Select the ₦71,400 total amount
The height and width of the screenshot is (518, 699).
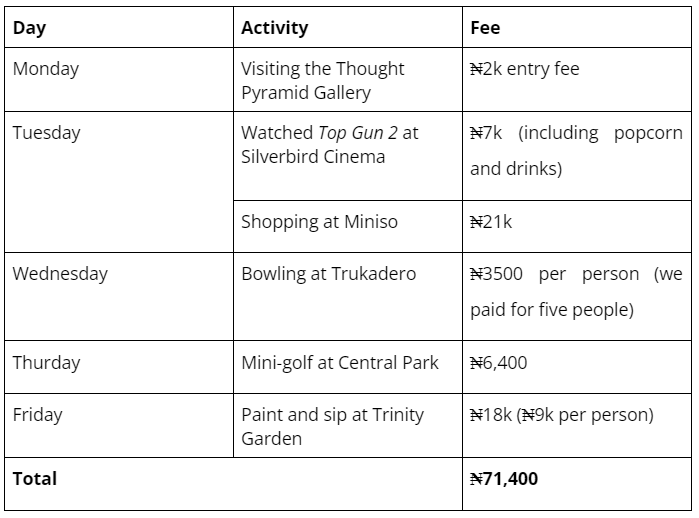(504, 479)
